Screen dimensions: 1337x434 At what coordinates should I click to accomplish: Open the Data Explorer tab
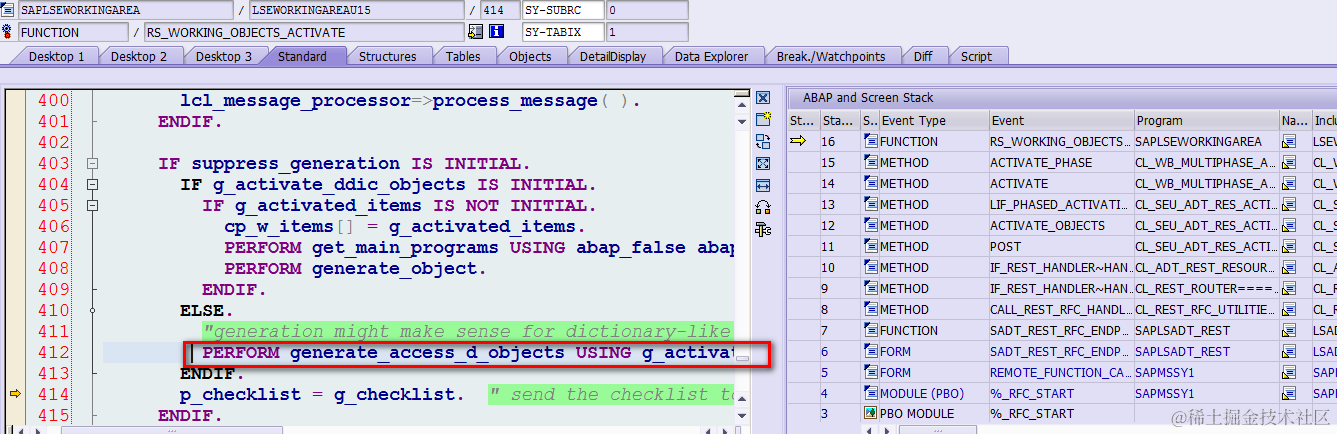[x=712, y=56]
